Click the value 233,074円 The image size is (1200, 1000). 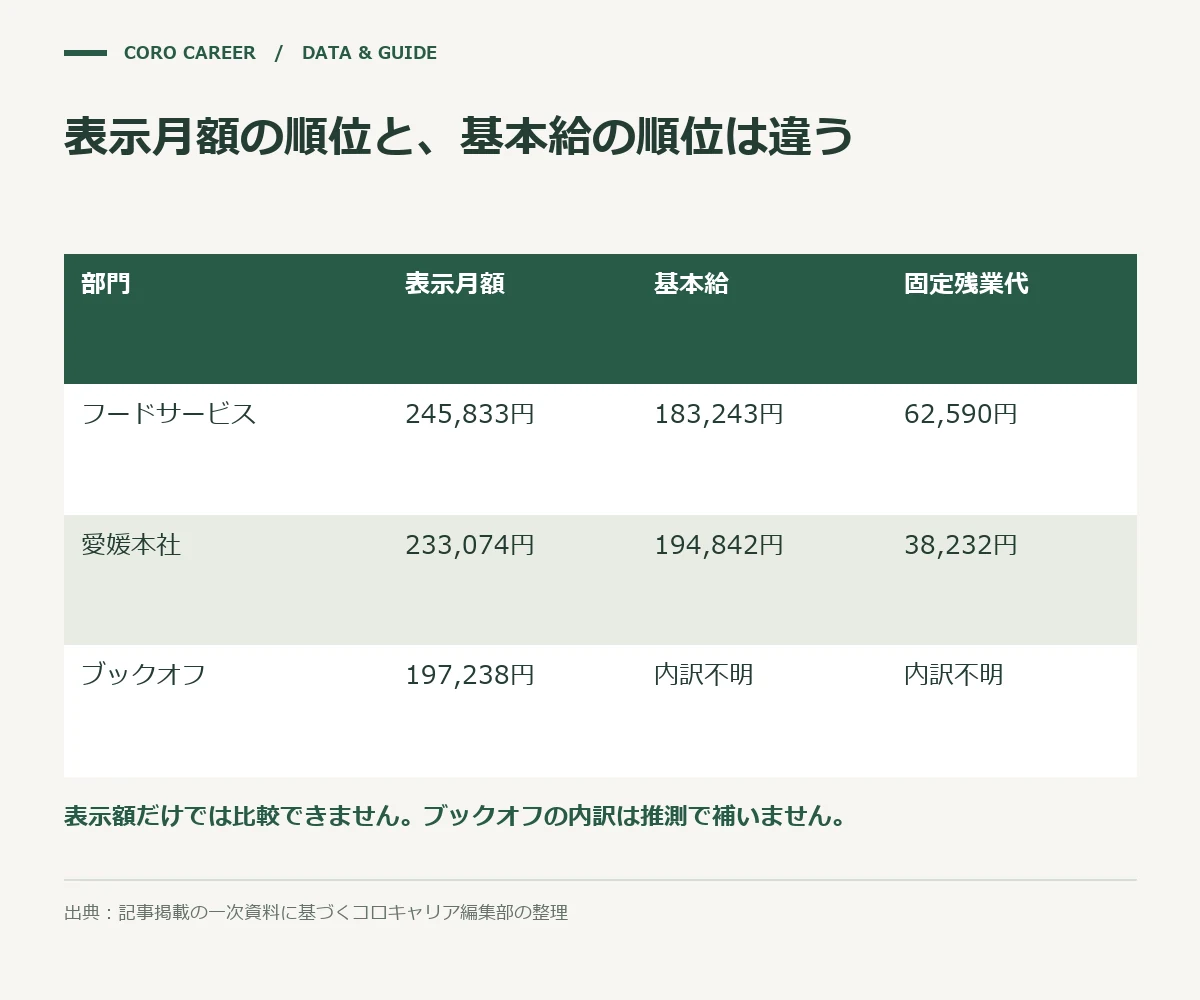click(x=470, y=545)
